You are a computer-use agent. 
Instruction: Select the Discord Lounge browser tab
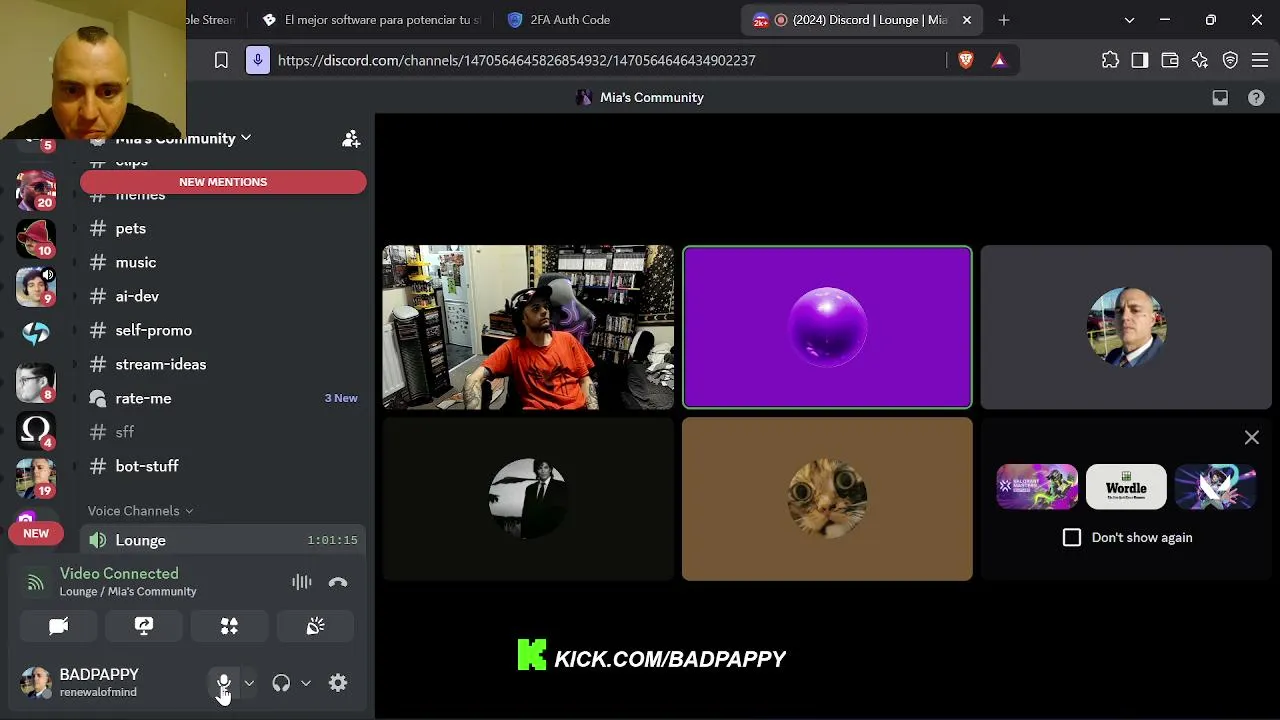[862, 20]
